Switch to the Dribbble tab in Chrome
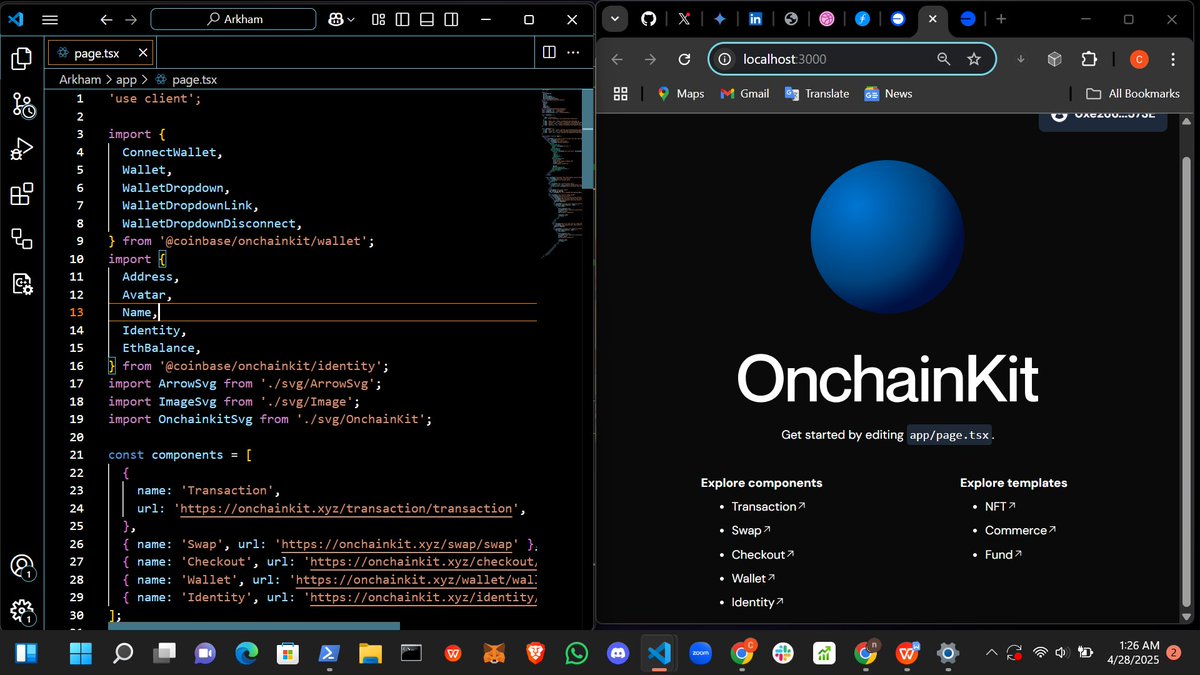The width and height of the screenshot is (1200, 675). [x=826, y=19]
